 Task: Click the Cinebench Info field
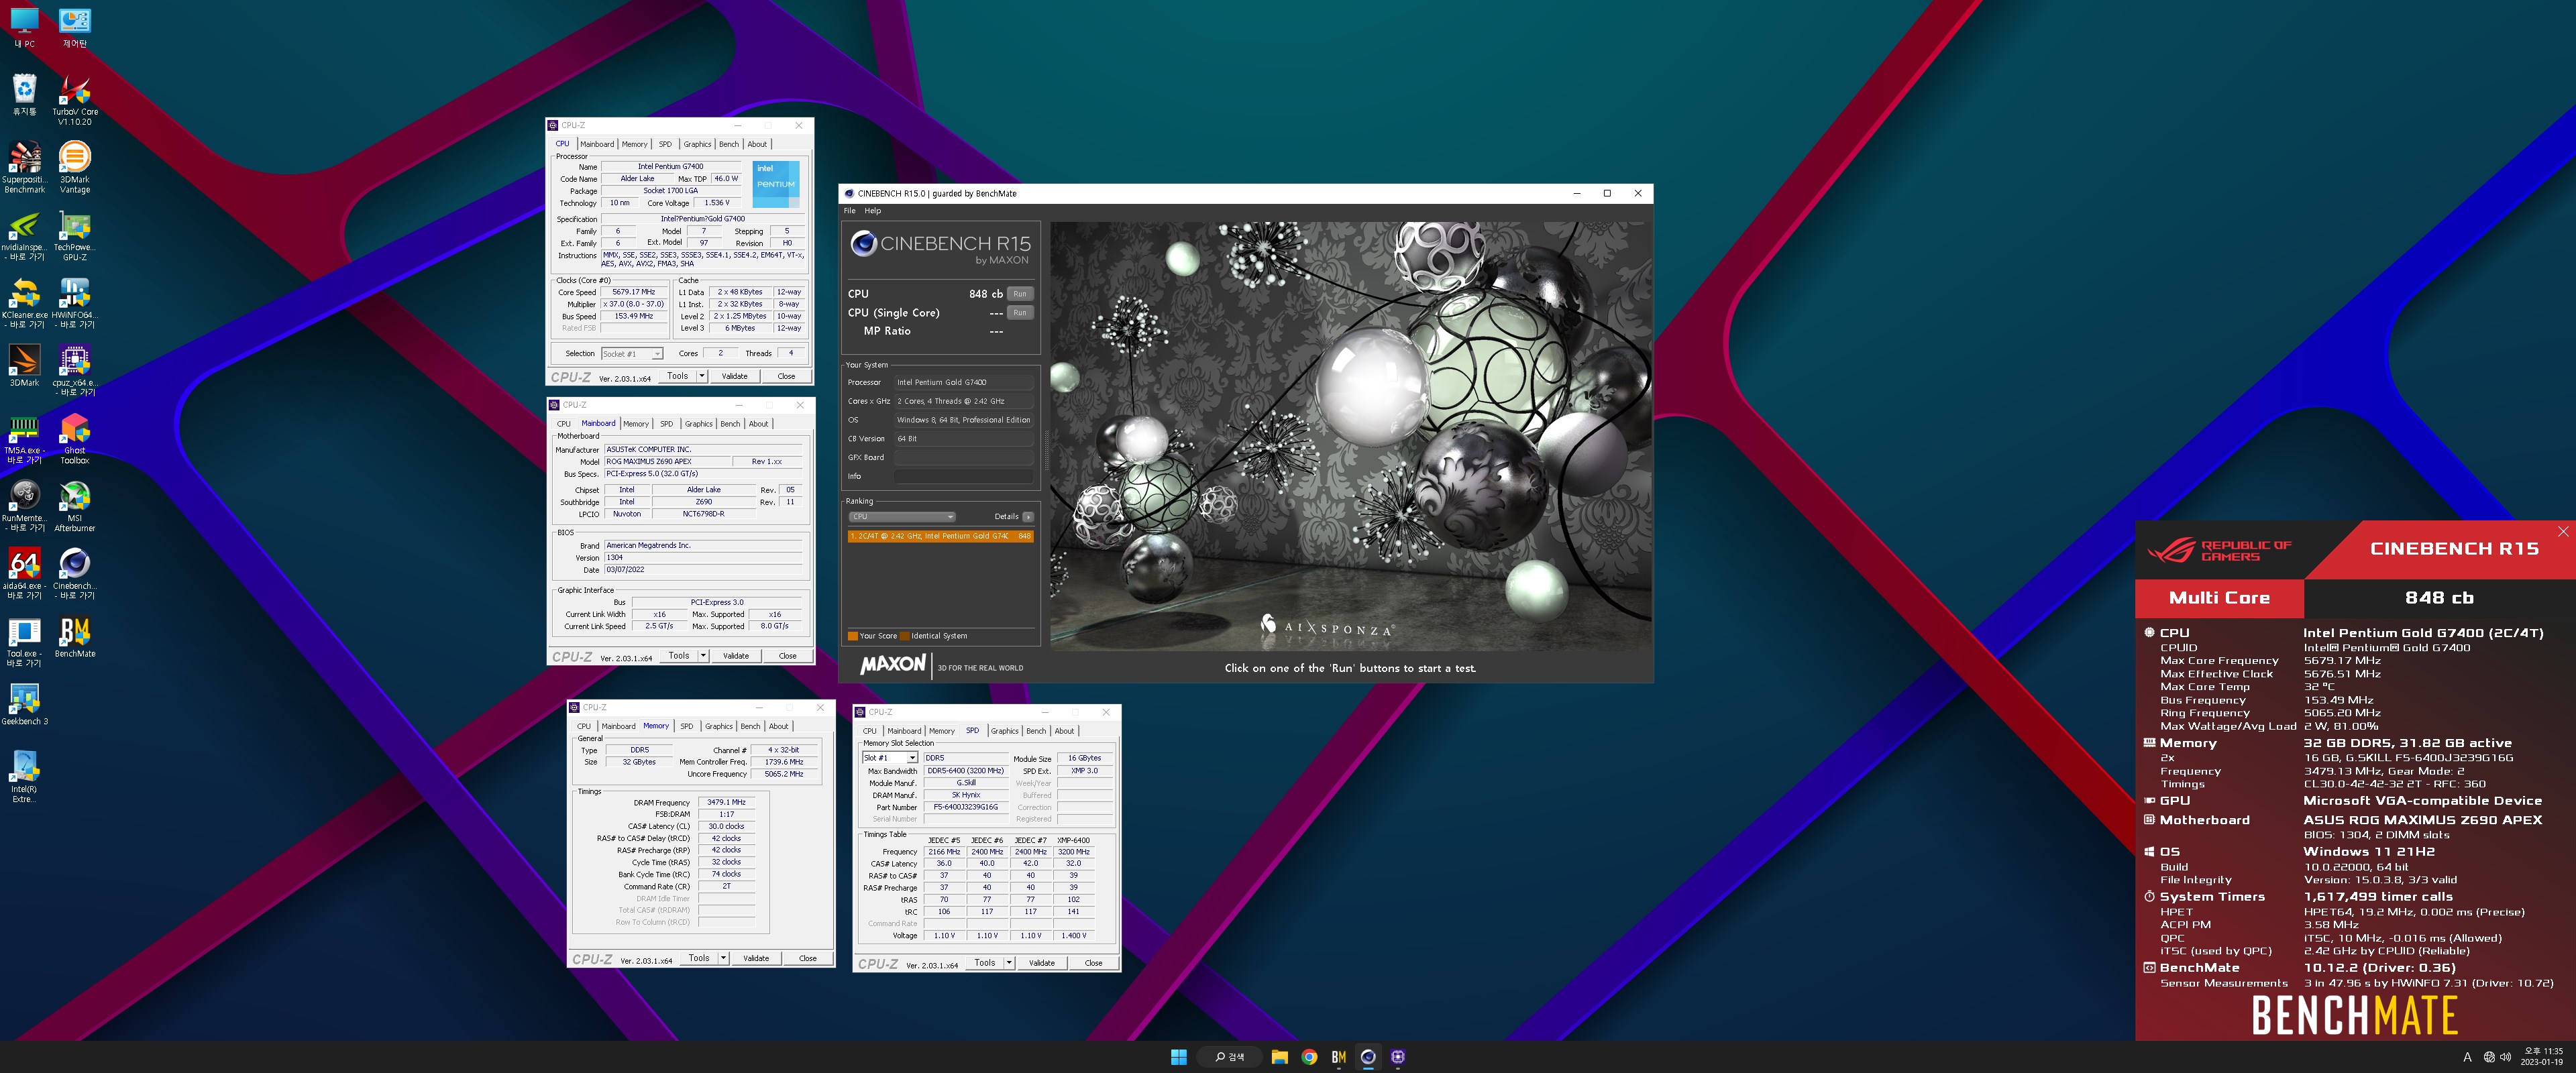point(964,476)
